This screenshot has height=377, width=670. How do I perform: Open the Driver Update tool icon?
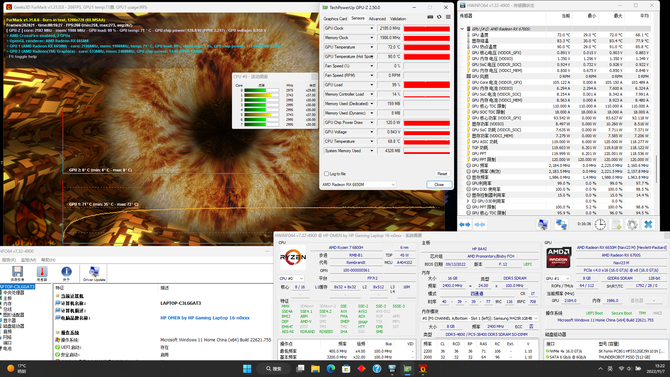tap(94, 272)
